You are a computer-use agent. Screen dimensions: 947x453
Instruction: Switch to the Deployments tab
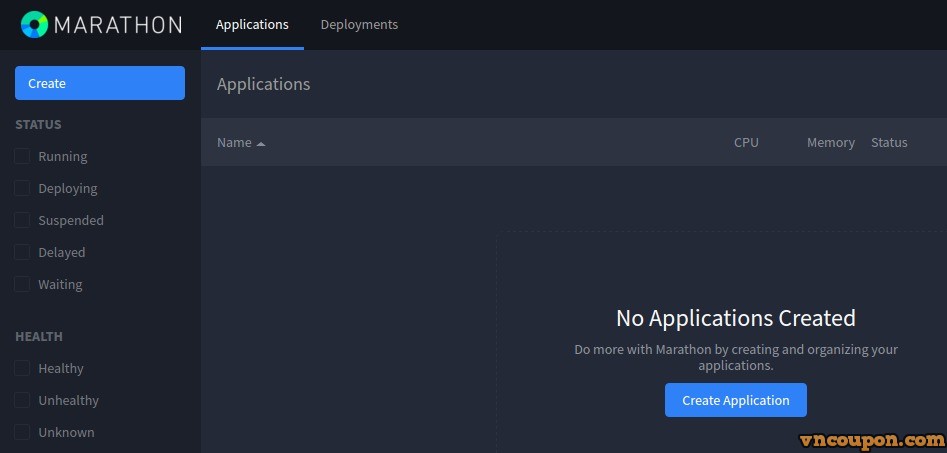point(359,25)
